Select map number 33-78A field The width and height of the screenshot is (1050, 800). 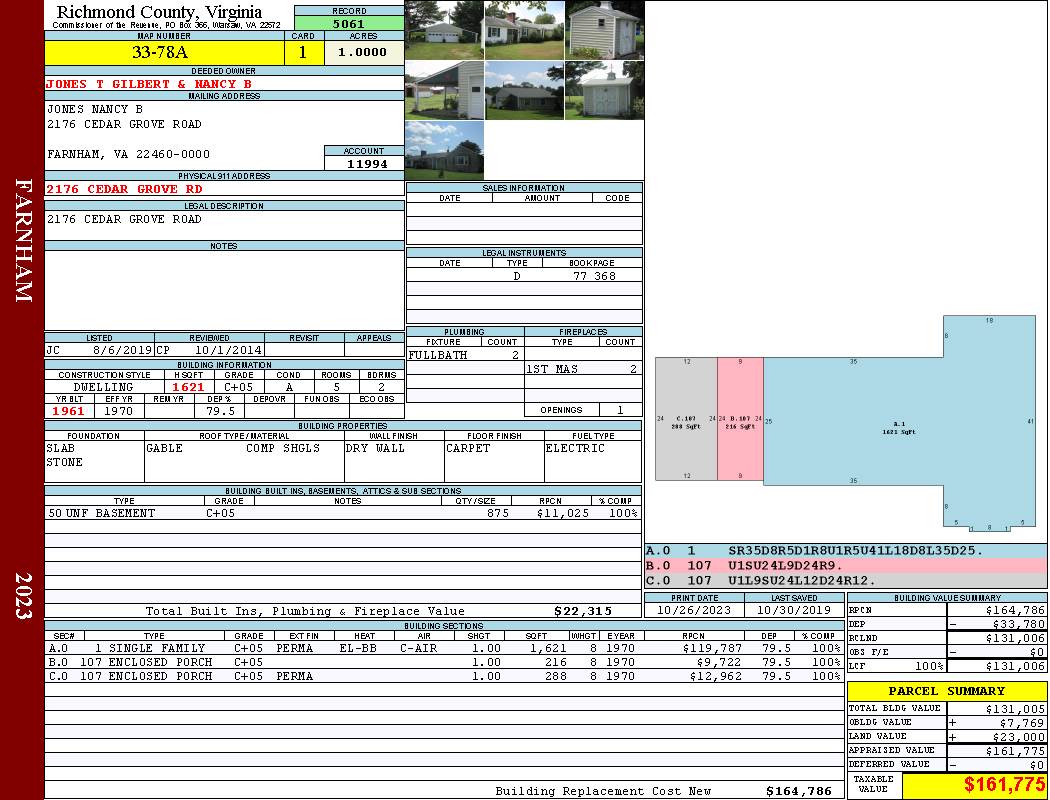[x=164, y=52]
